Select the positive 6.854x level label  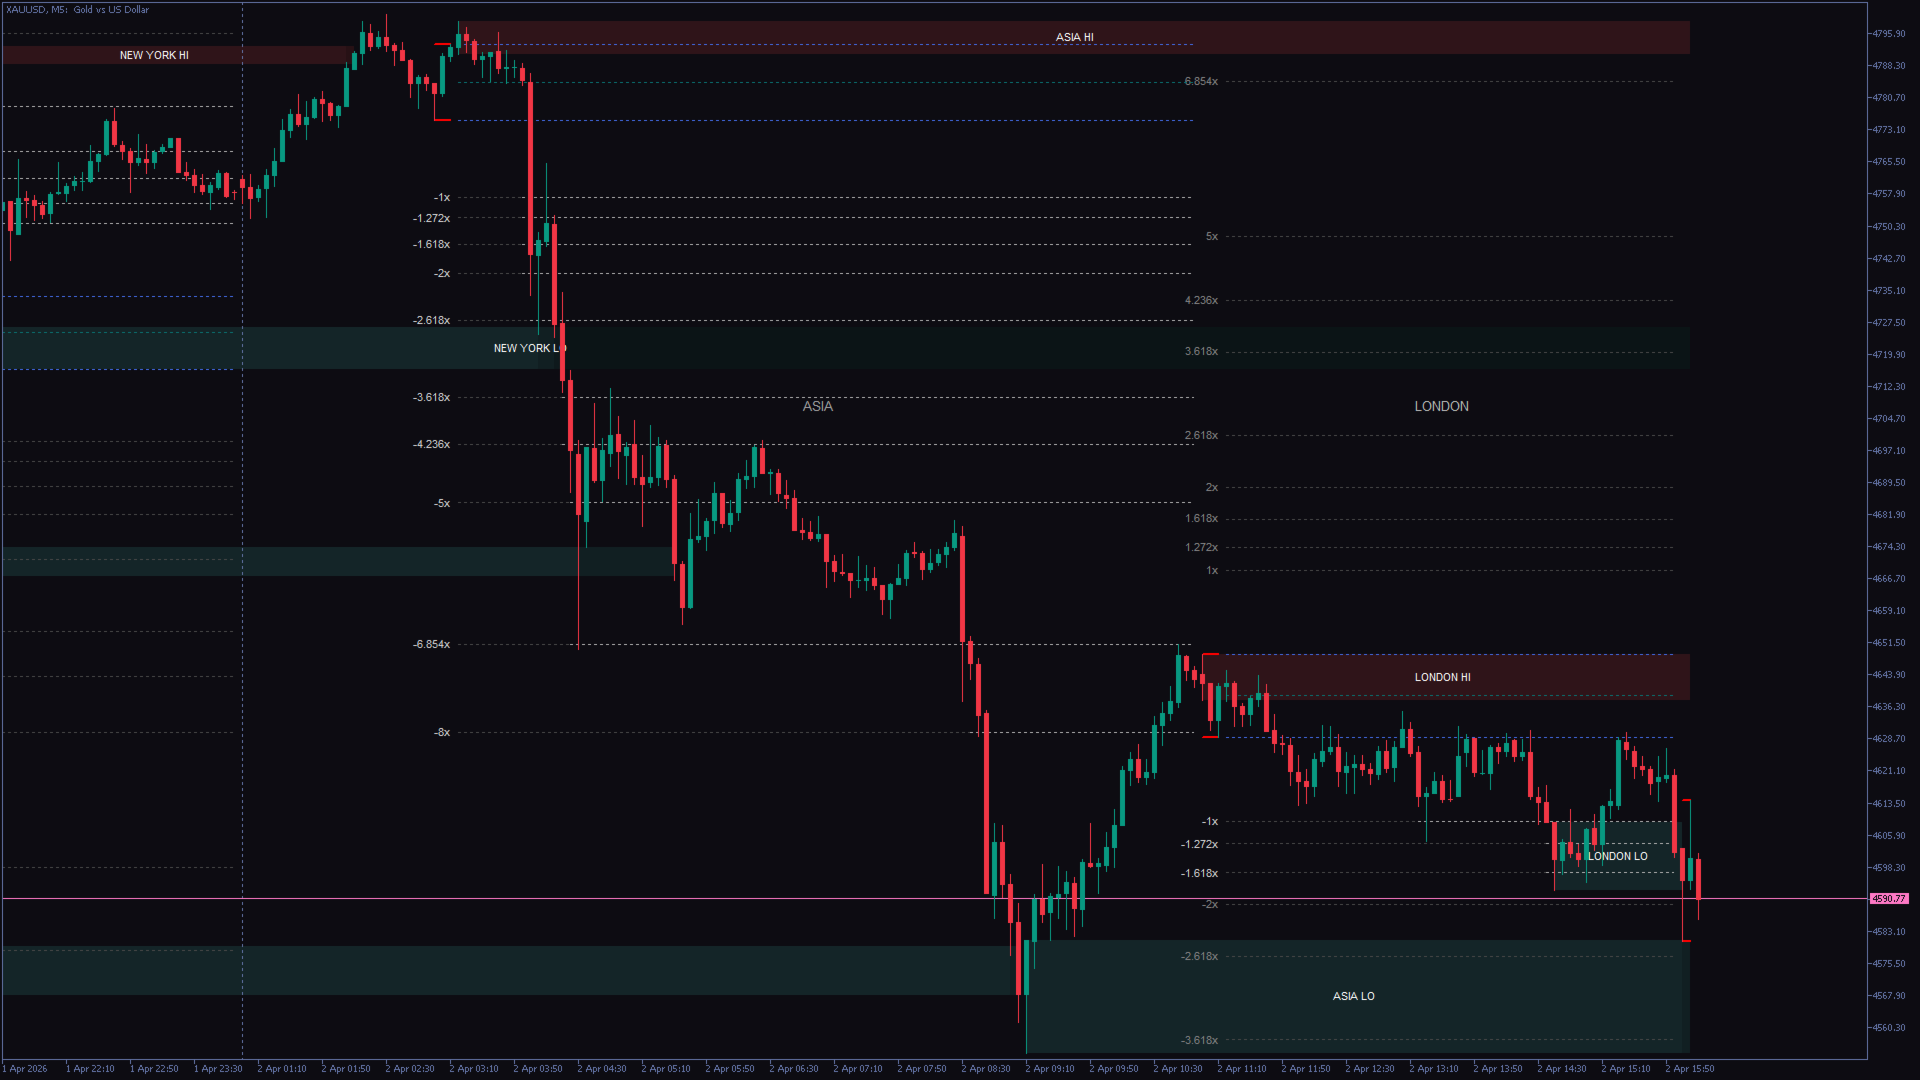(x=1201, y=81)
